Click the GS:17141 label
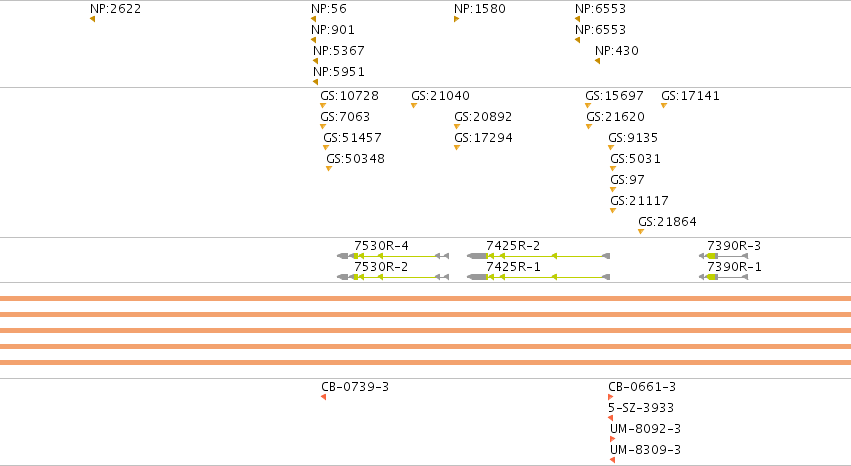 (x=690, y=96)
